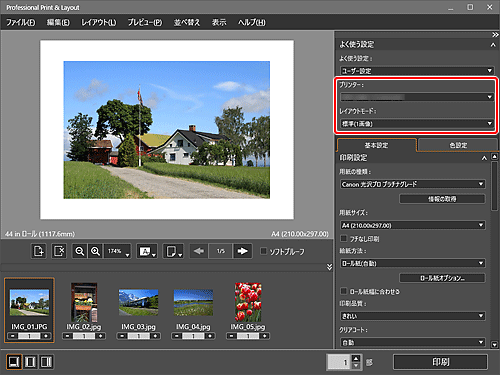Open the レイアウトモード dropdown
The height and width of the screenshot is (375, 500).
coord(417,124)
